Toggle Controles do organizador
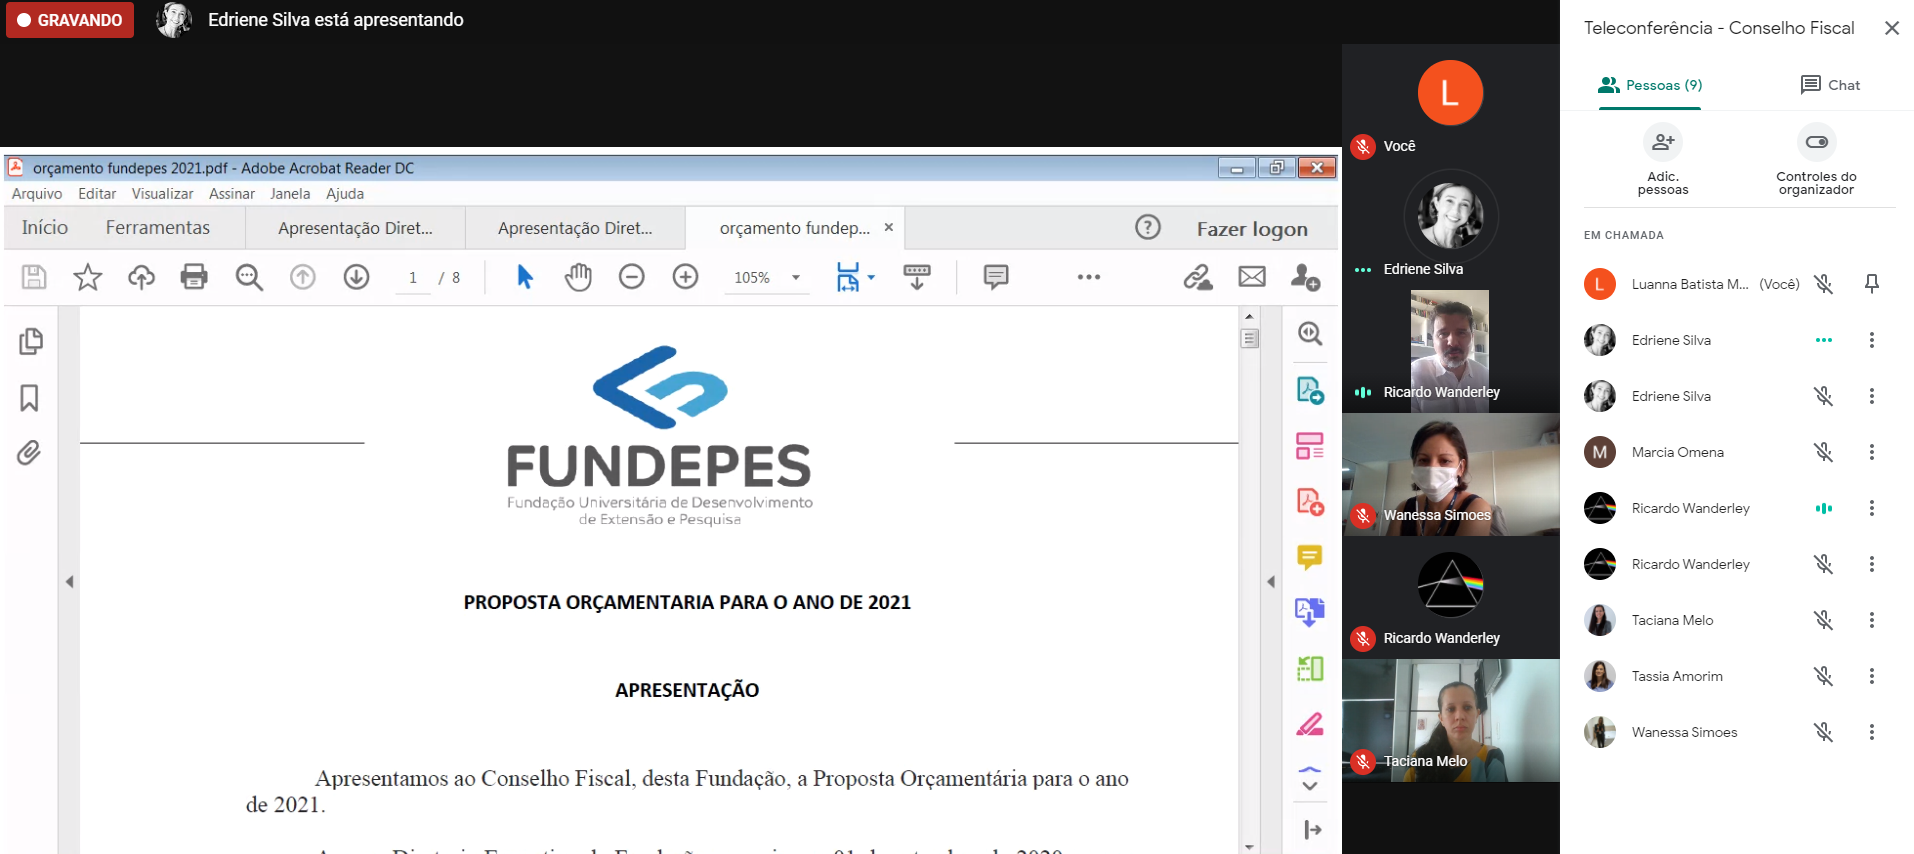Screen dimensions: 1914x854 pos(1816,142)
